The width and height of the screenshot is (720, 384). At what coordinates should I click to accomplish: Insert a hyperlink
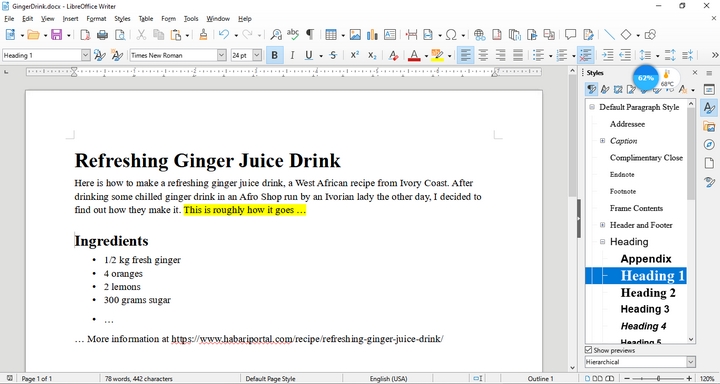479,34
